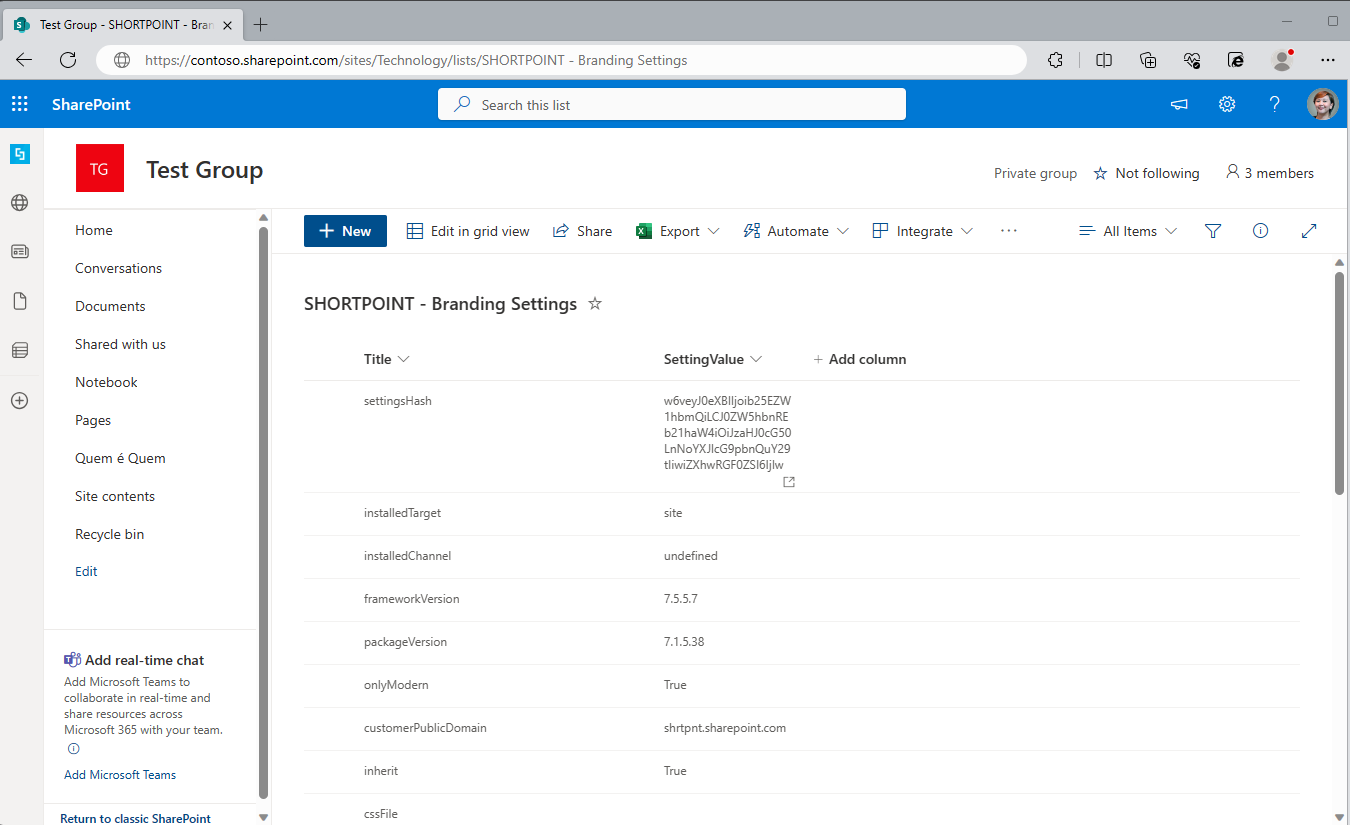Image resolution: width=1350 pixels, height=825 pixels.
Task: Open browser Collections icon
Action: pyautogui.click(x=1148, y=60)
